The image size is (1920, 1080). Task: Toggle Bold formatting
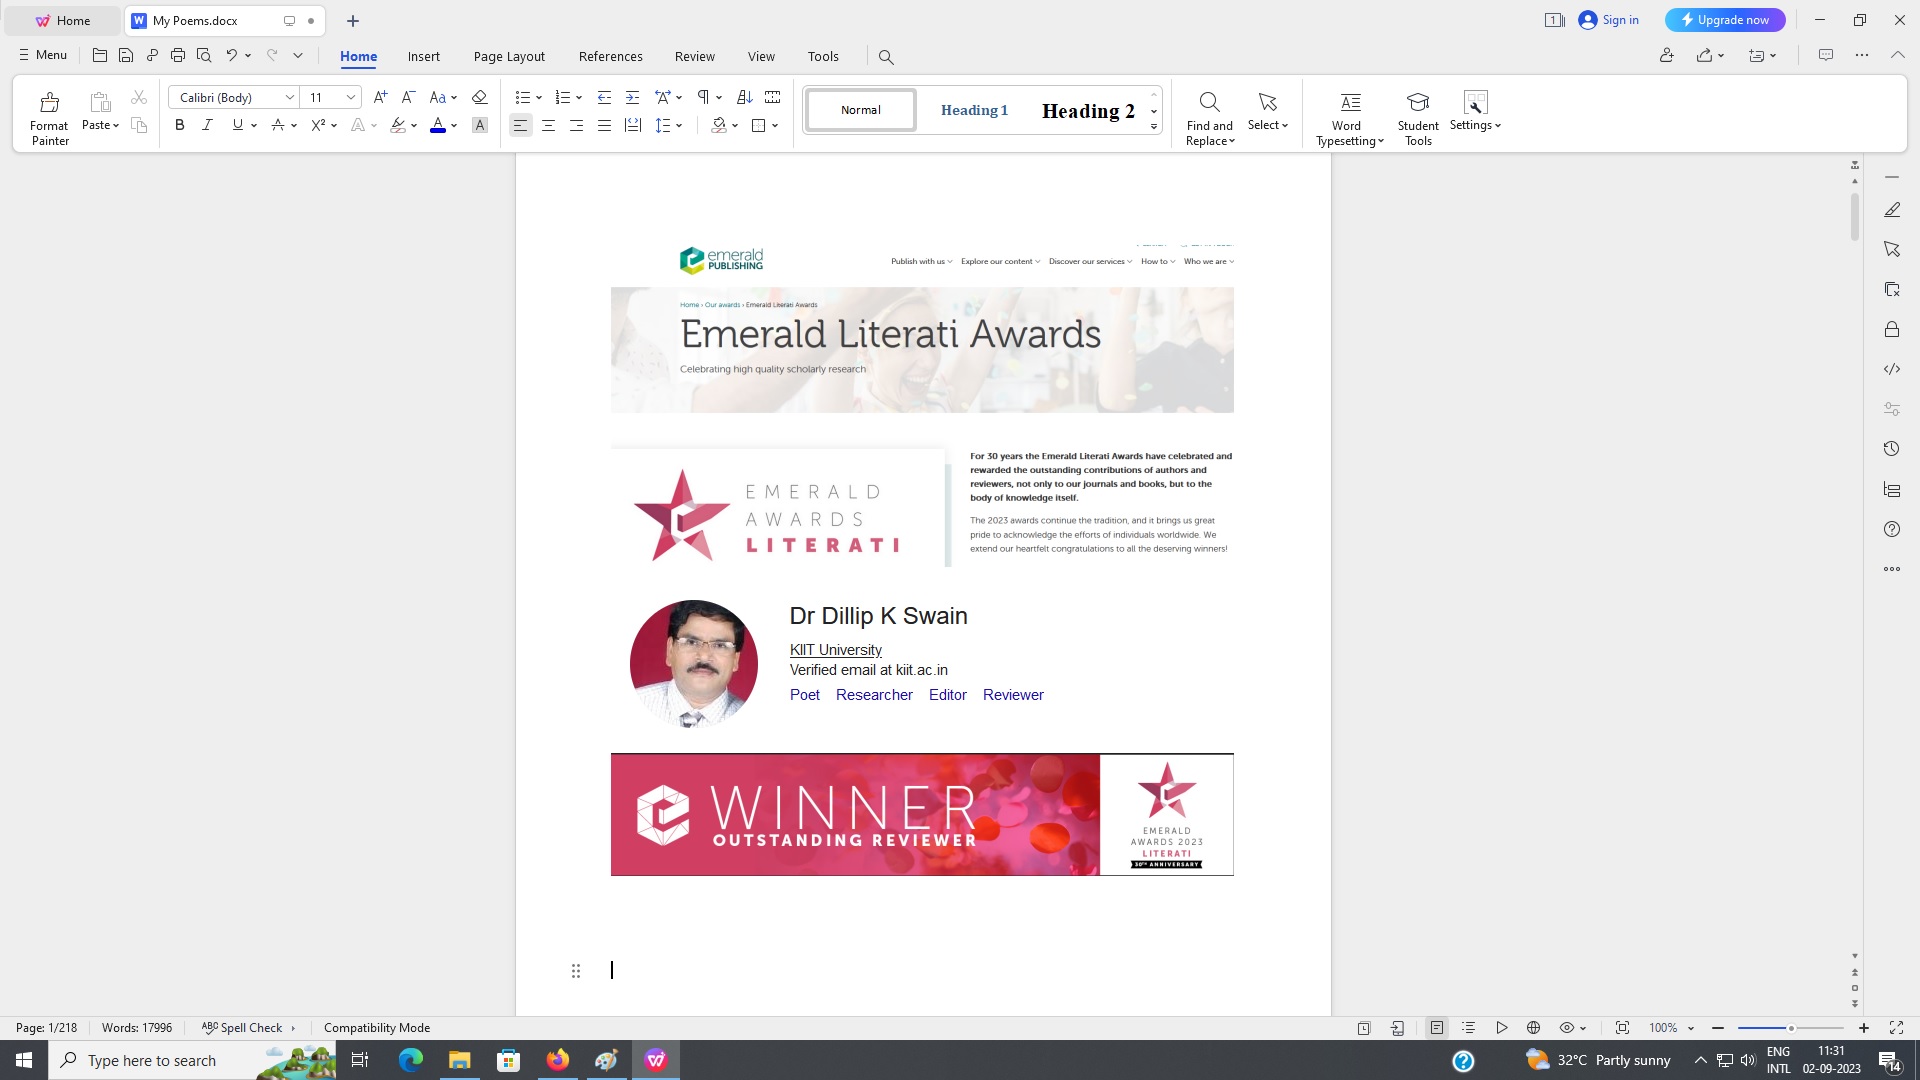[180, 125]
